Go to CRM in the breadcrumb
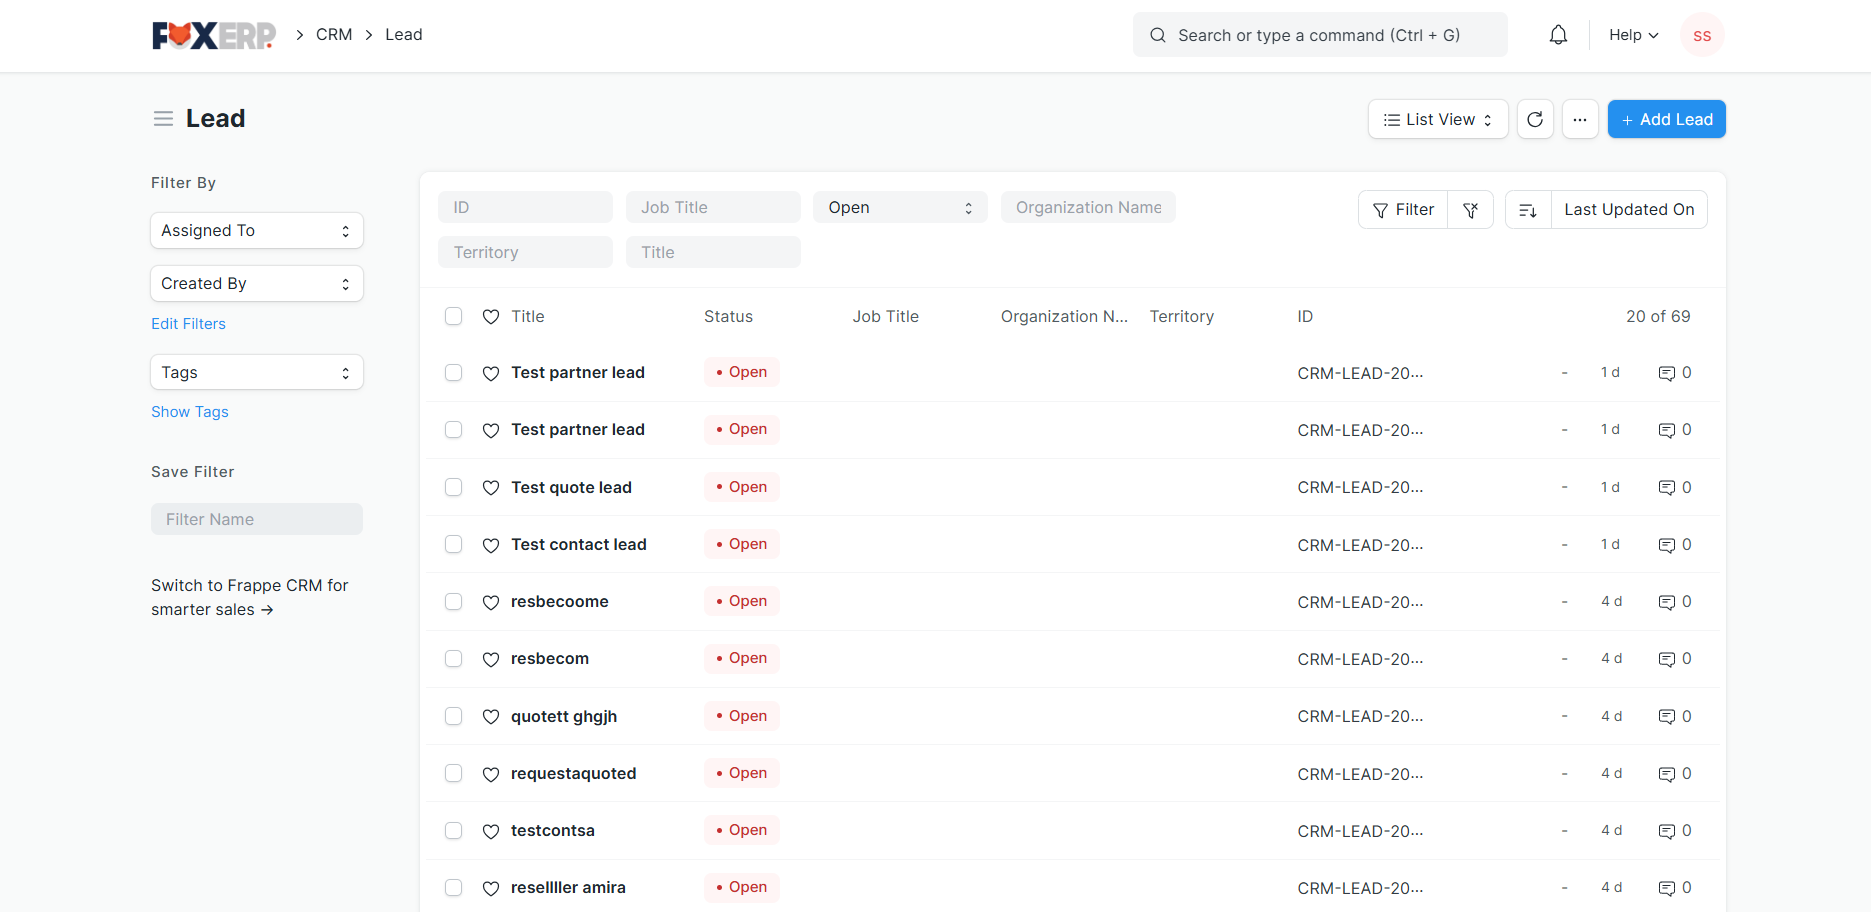This screenshot has width=1871, height=912. click(x=334, y=34)
